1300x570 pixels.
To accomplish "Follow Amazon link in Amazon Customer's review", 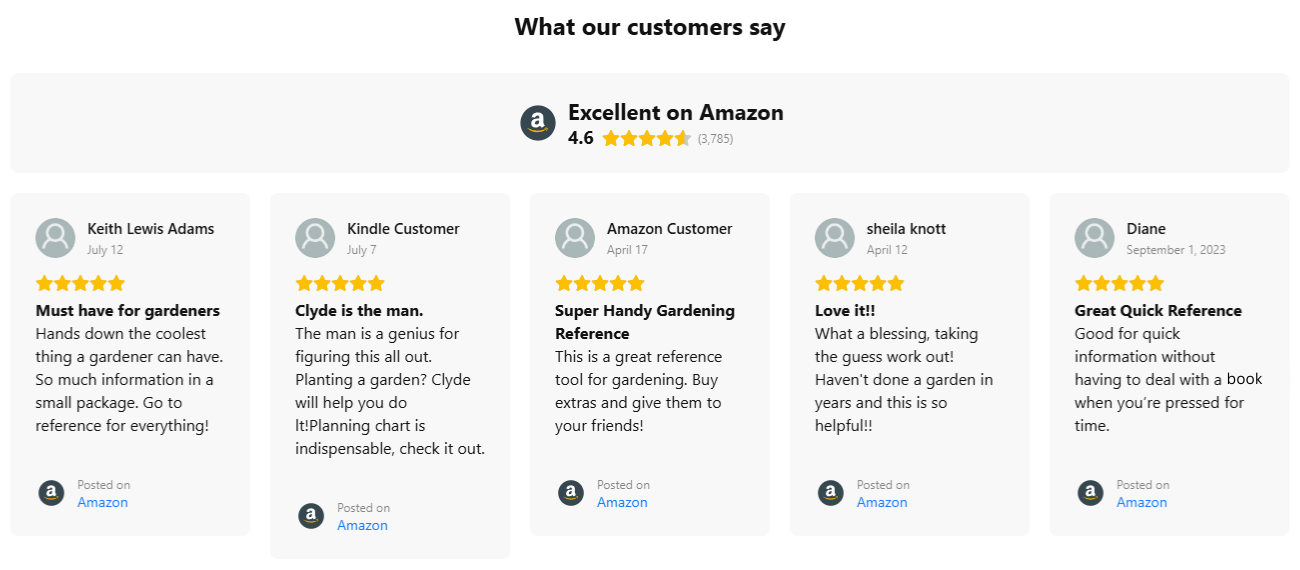I will click(622, 502).
